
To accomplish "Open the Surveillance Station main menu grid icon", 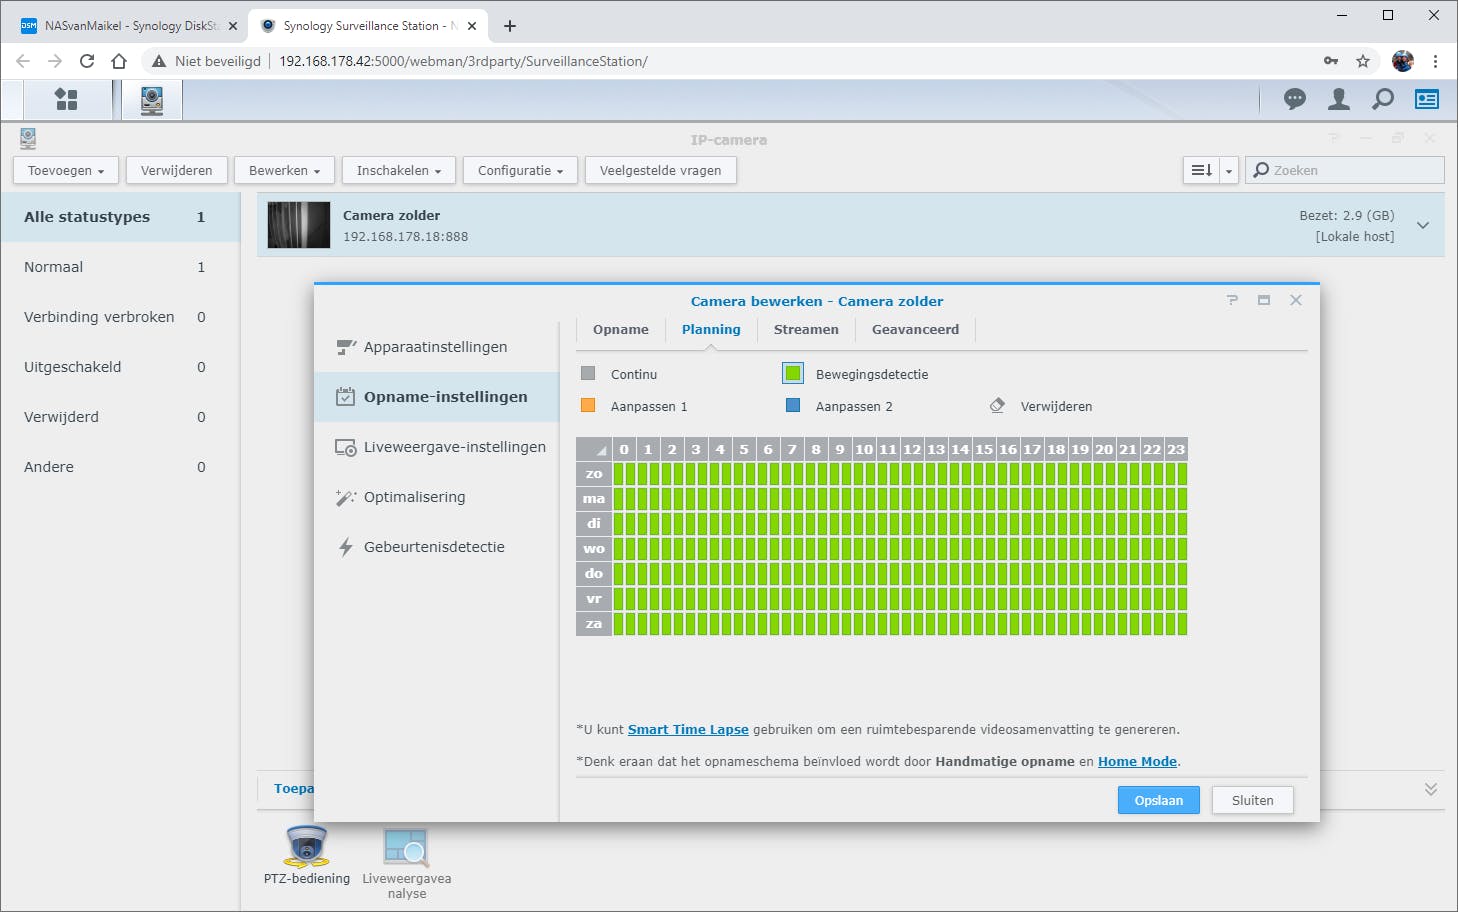I will coord(66,99).
